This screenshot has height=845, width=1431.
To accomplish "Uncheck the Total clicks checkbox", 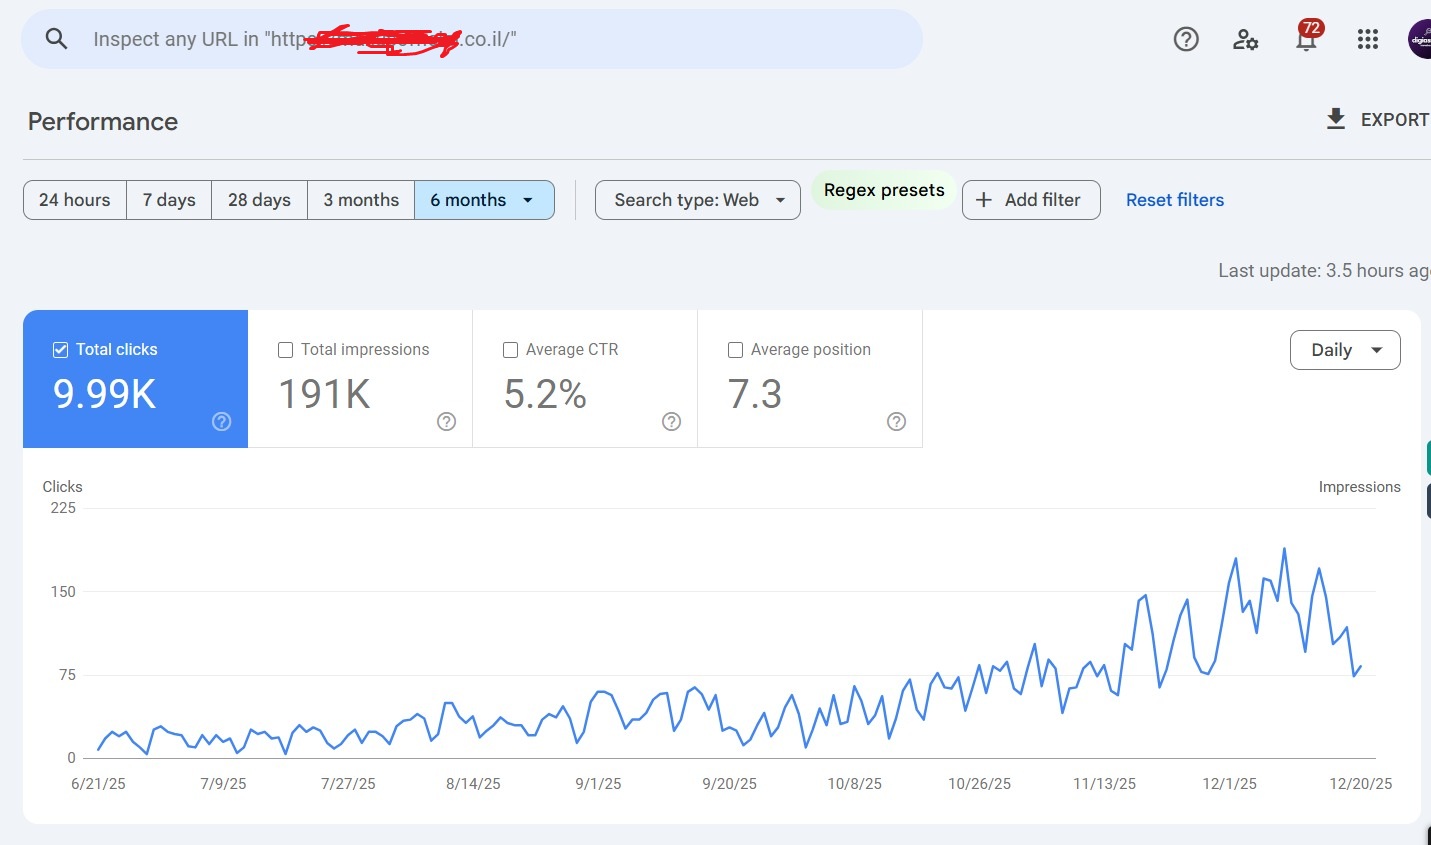I will click(60, 350).
